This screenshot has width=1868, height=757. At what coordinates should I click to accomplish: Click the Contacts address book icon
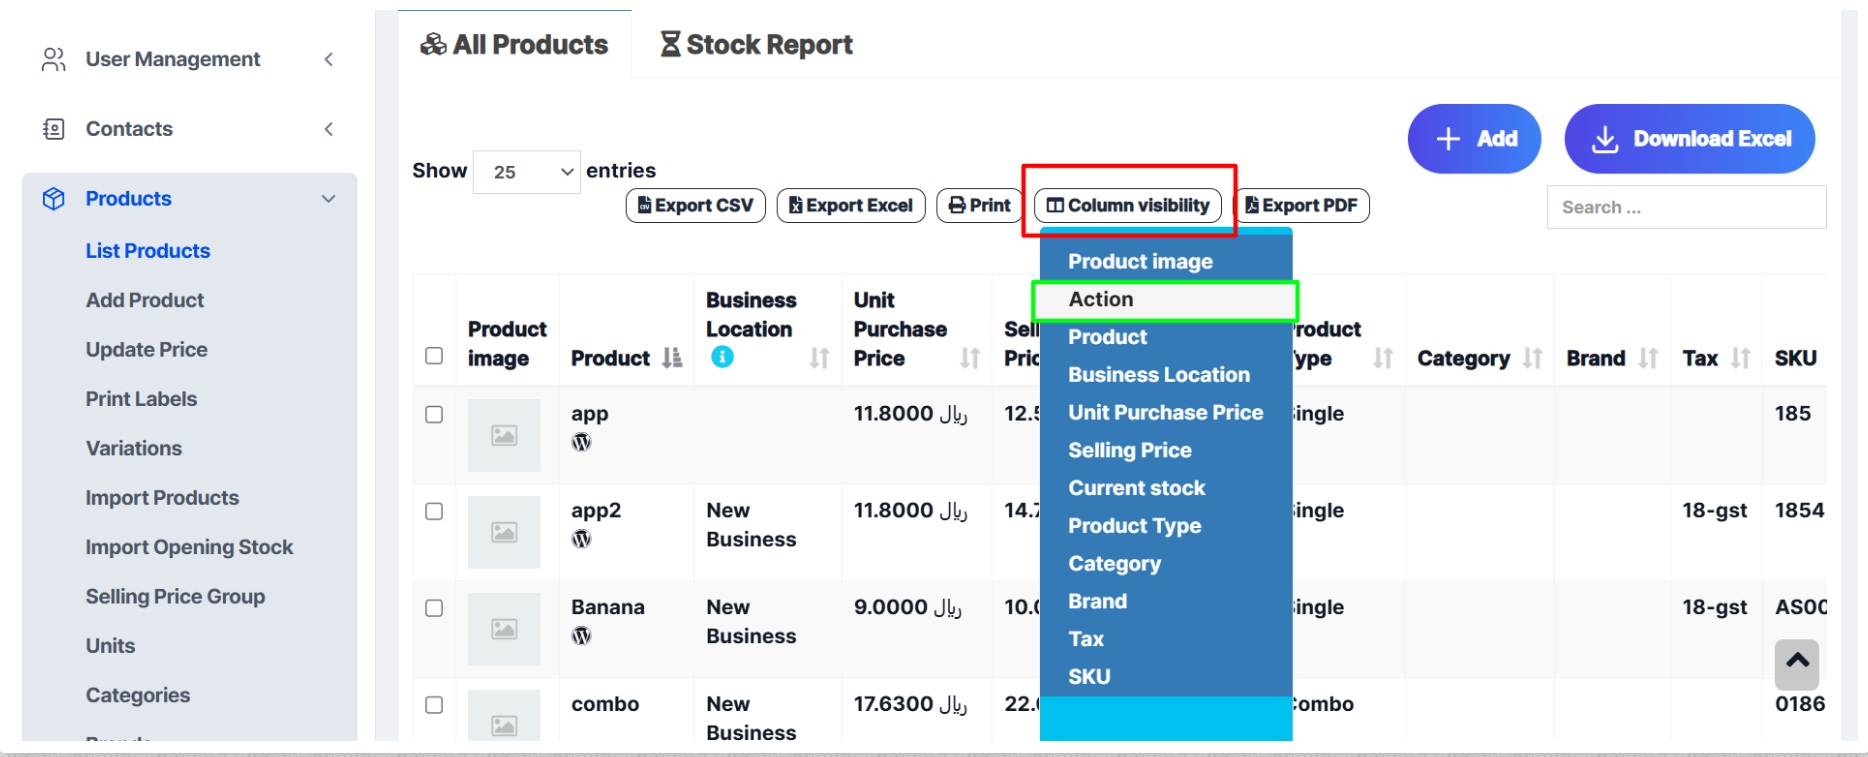(x=54, y=129)
